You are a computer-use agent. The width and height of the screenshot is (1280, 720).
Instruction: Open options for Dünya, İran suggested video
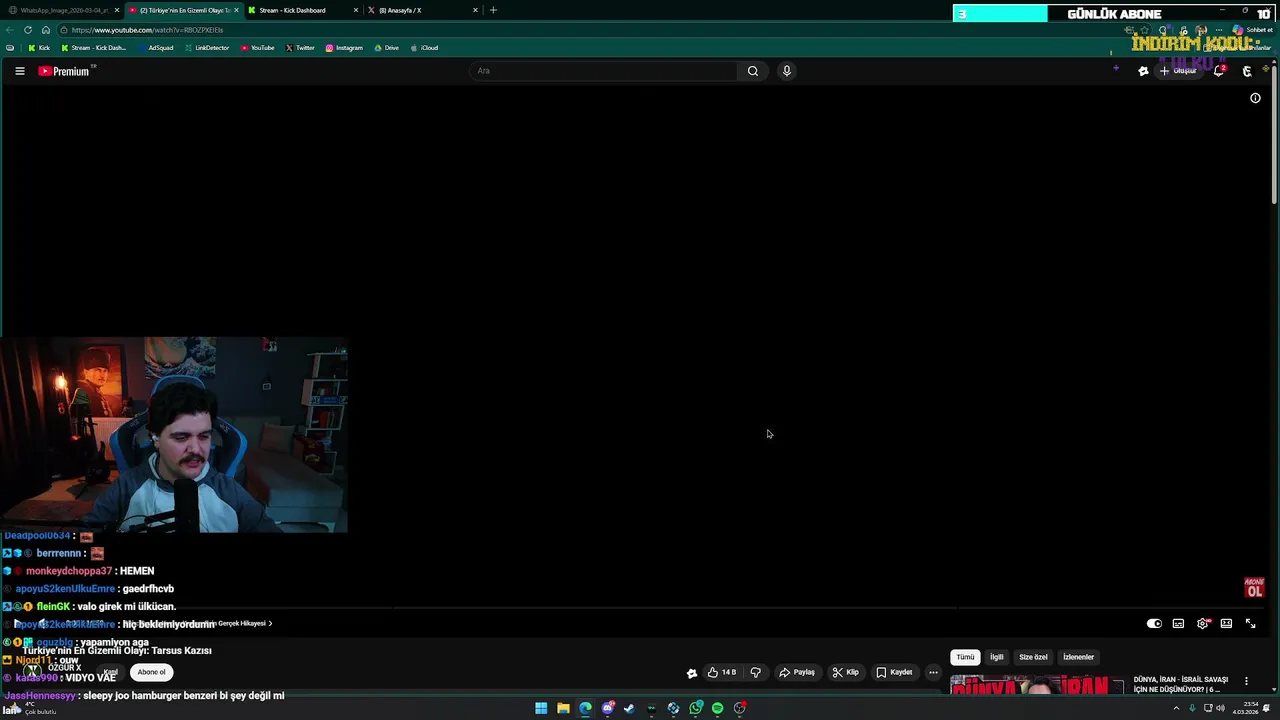point(1246,681)
